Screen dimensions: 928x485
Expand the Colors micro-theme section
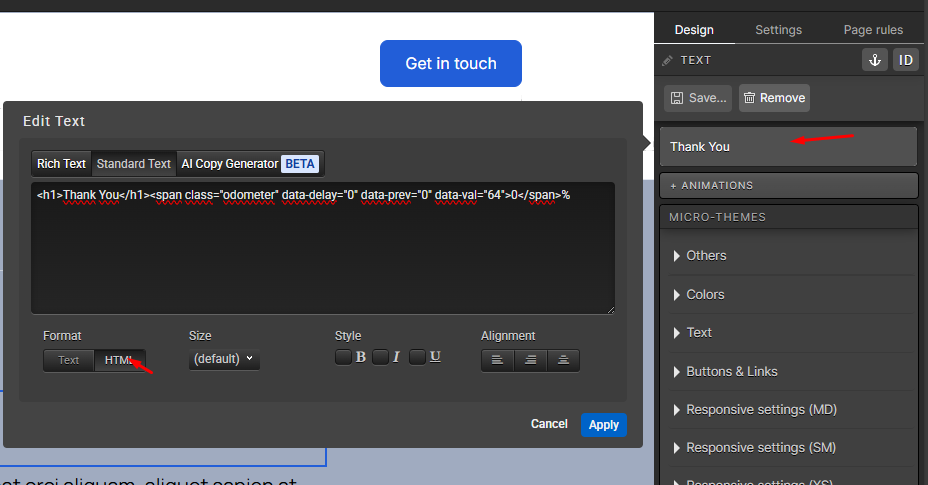point(705,294)
